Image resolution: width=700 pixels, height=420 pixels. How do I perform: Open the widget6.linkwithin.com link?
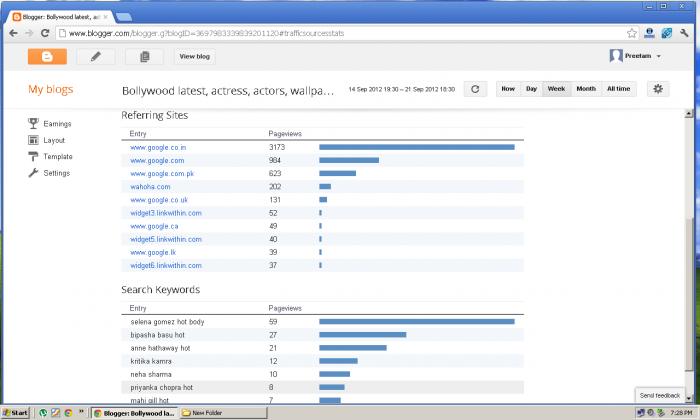(x=166, y=266)
